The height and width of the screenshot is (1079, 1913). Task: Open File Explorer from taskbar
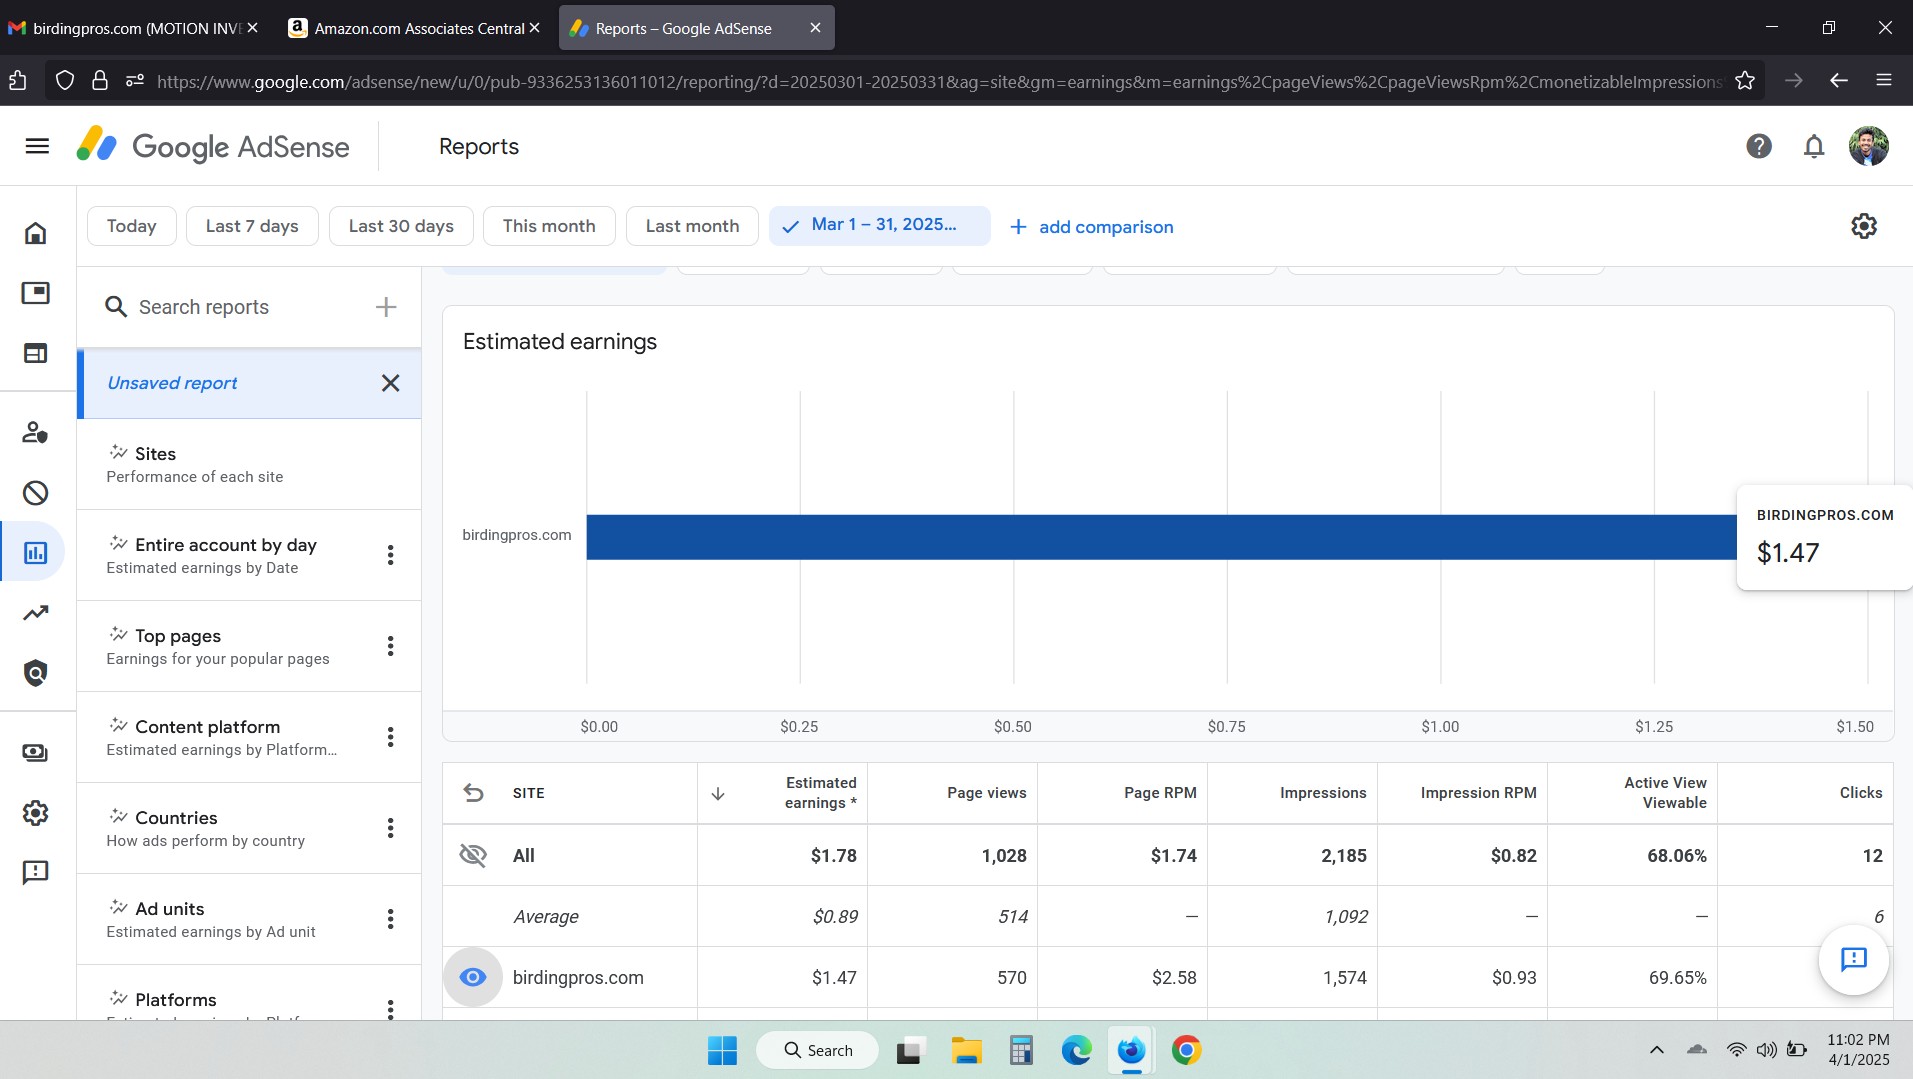tap(966, 1050)
